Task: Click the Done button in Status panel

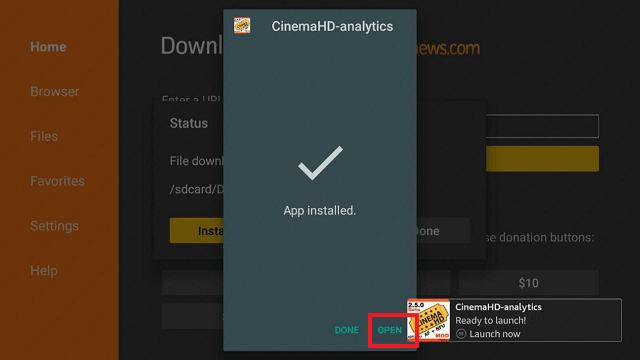Action: tap(443, 231)
